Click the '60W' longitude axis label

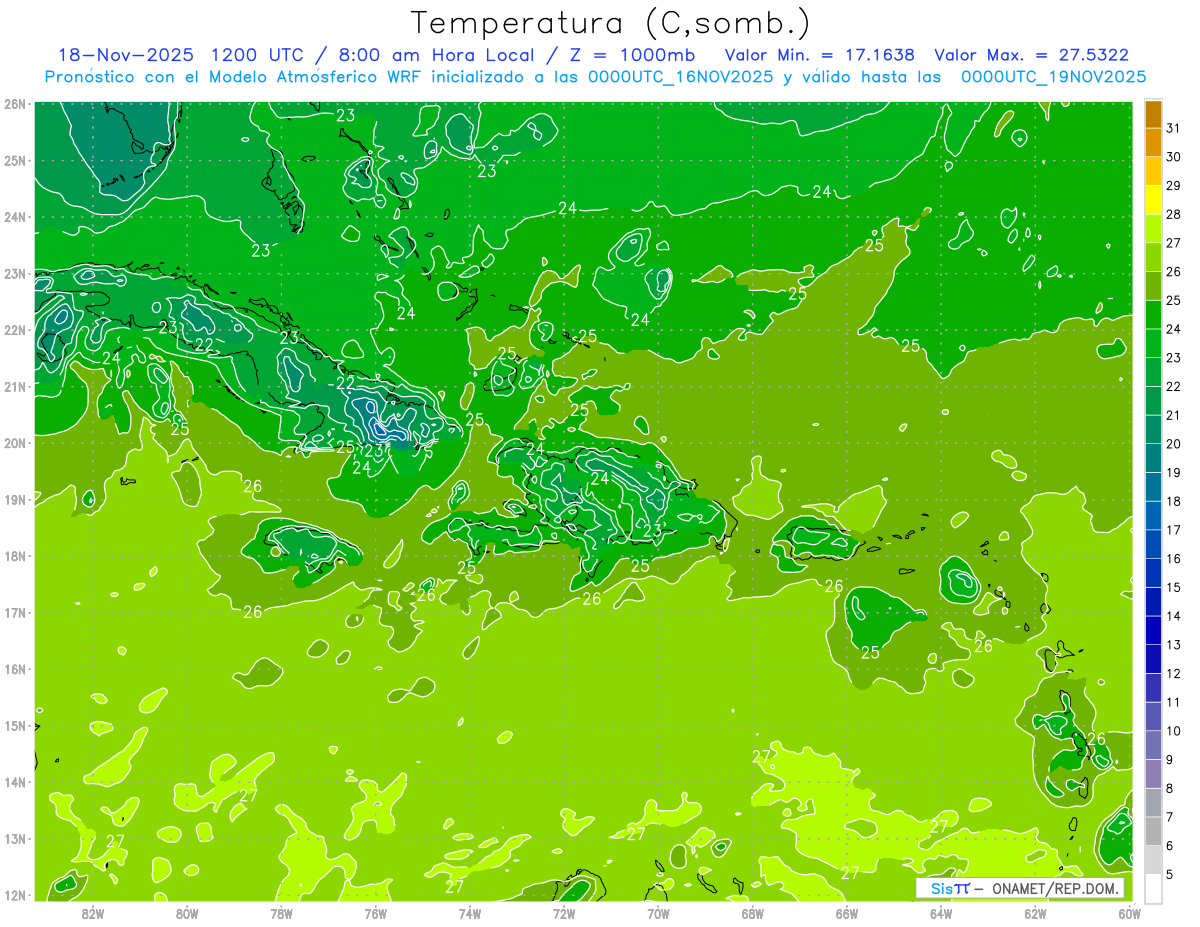(x=1130, y=913)
